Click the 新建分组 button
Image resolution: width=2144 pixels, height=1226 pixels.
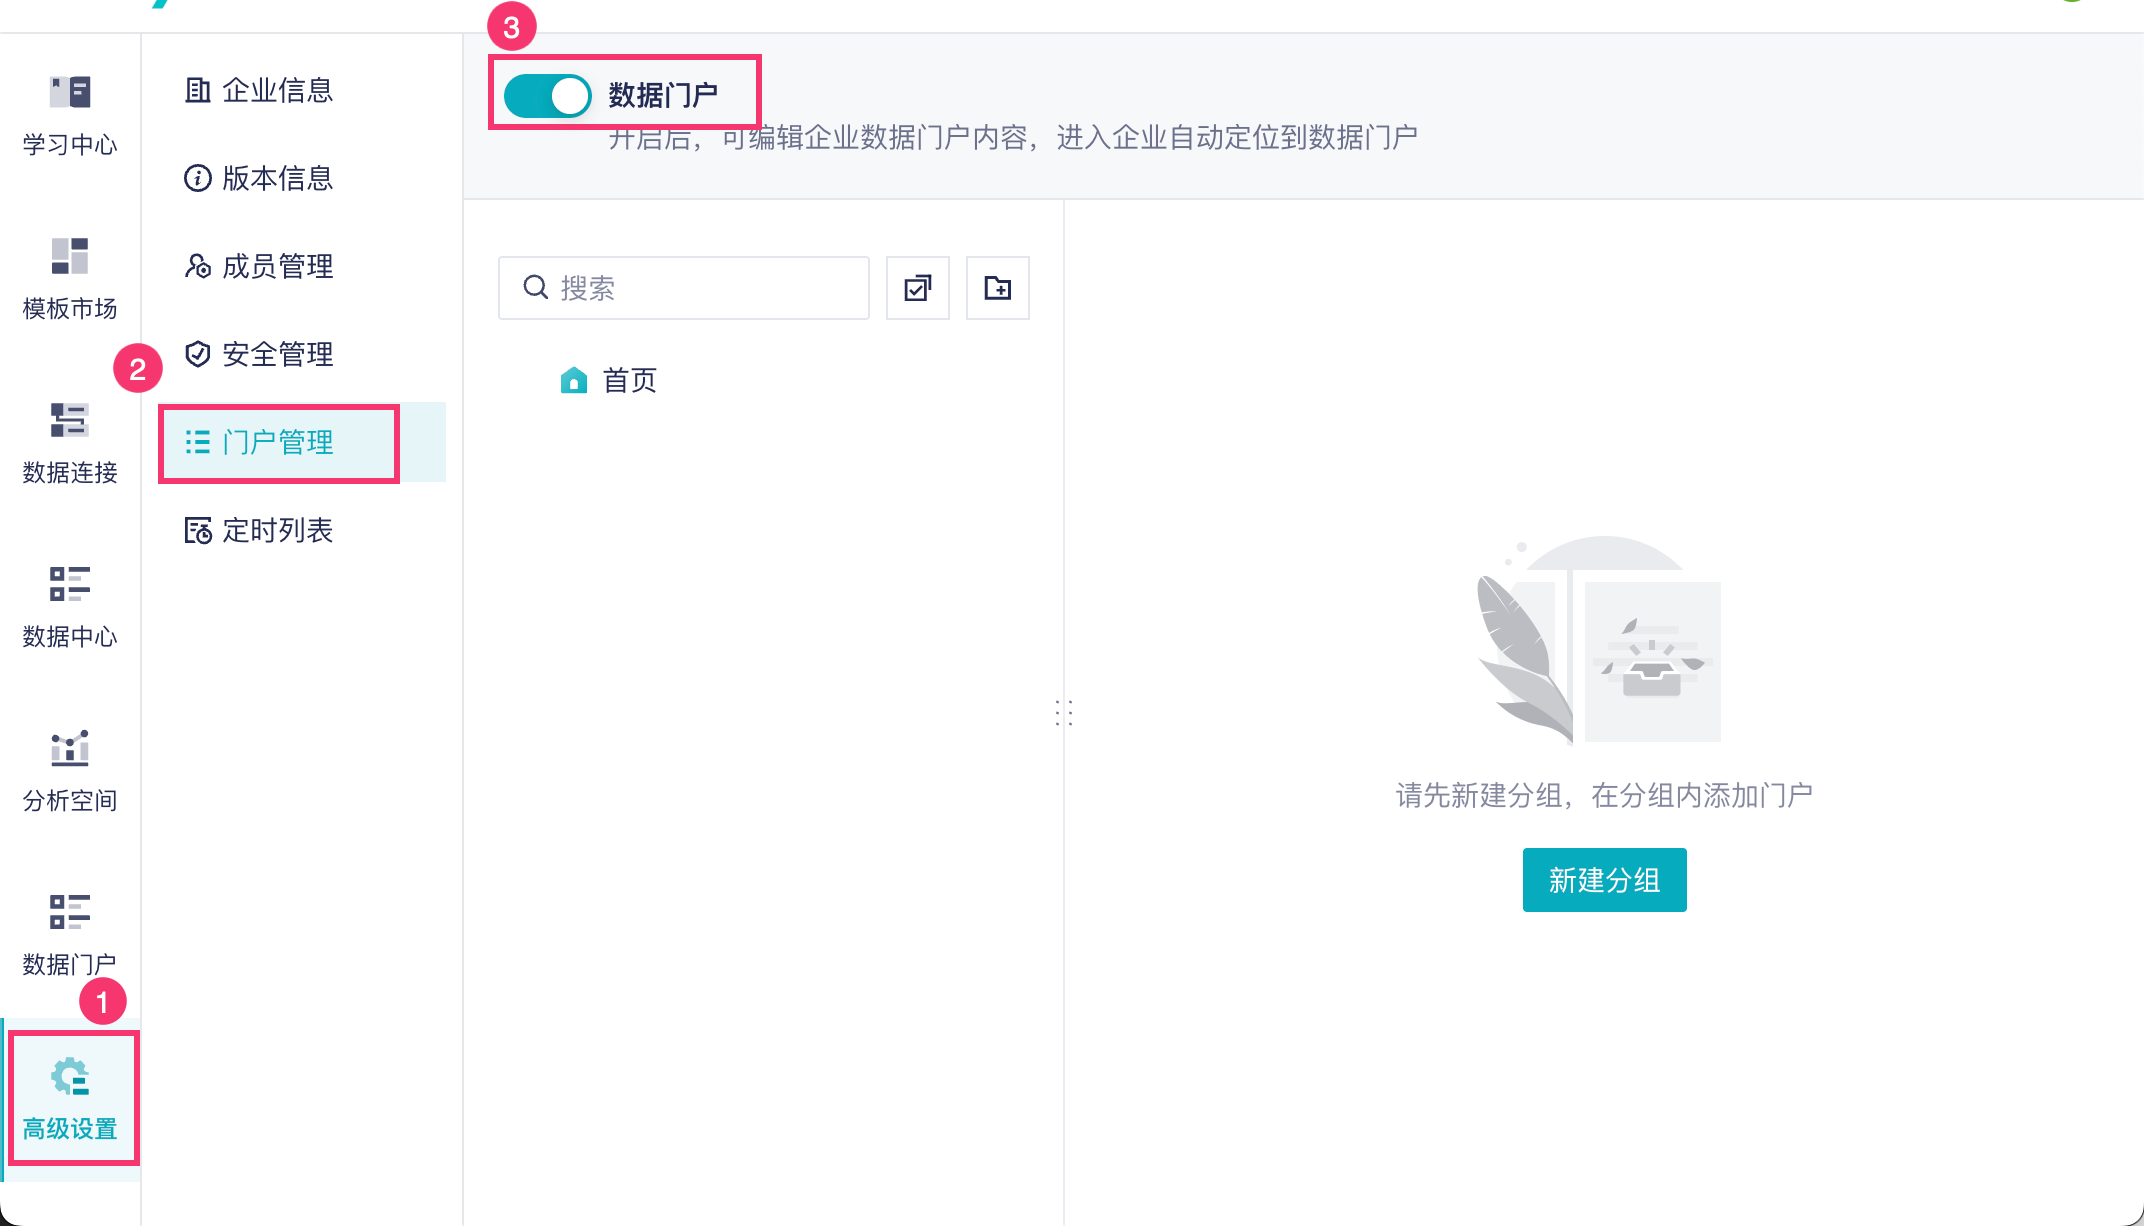pyautogui.click(x=1604, y=880)
